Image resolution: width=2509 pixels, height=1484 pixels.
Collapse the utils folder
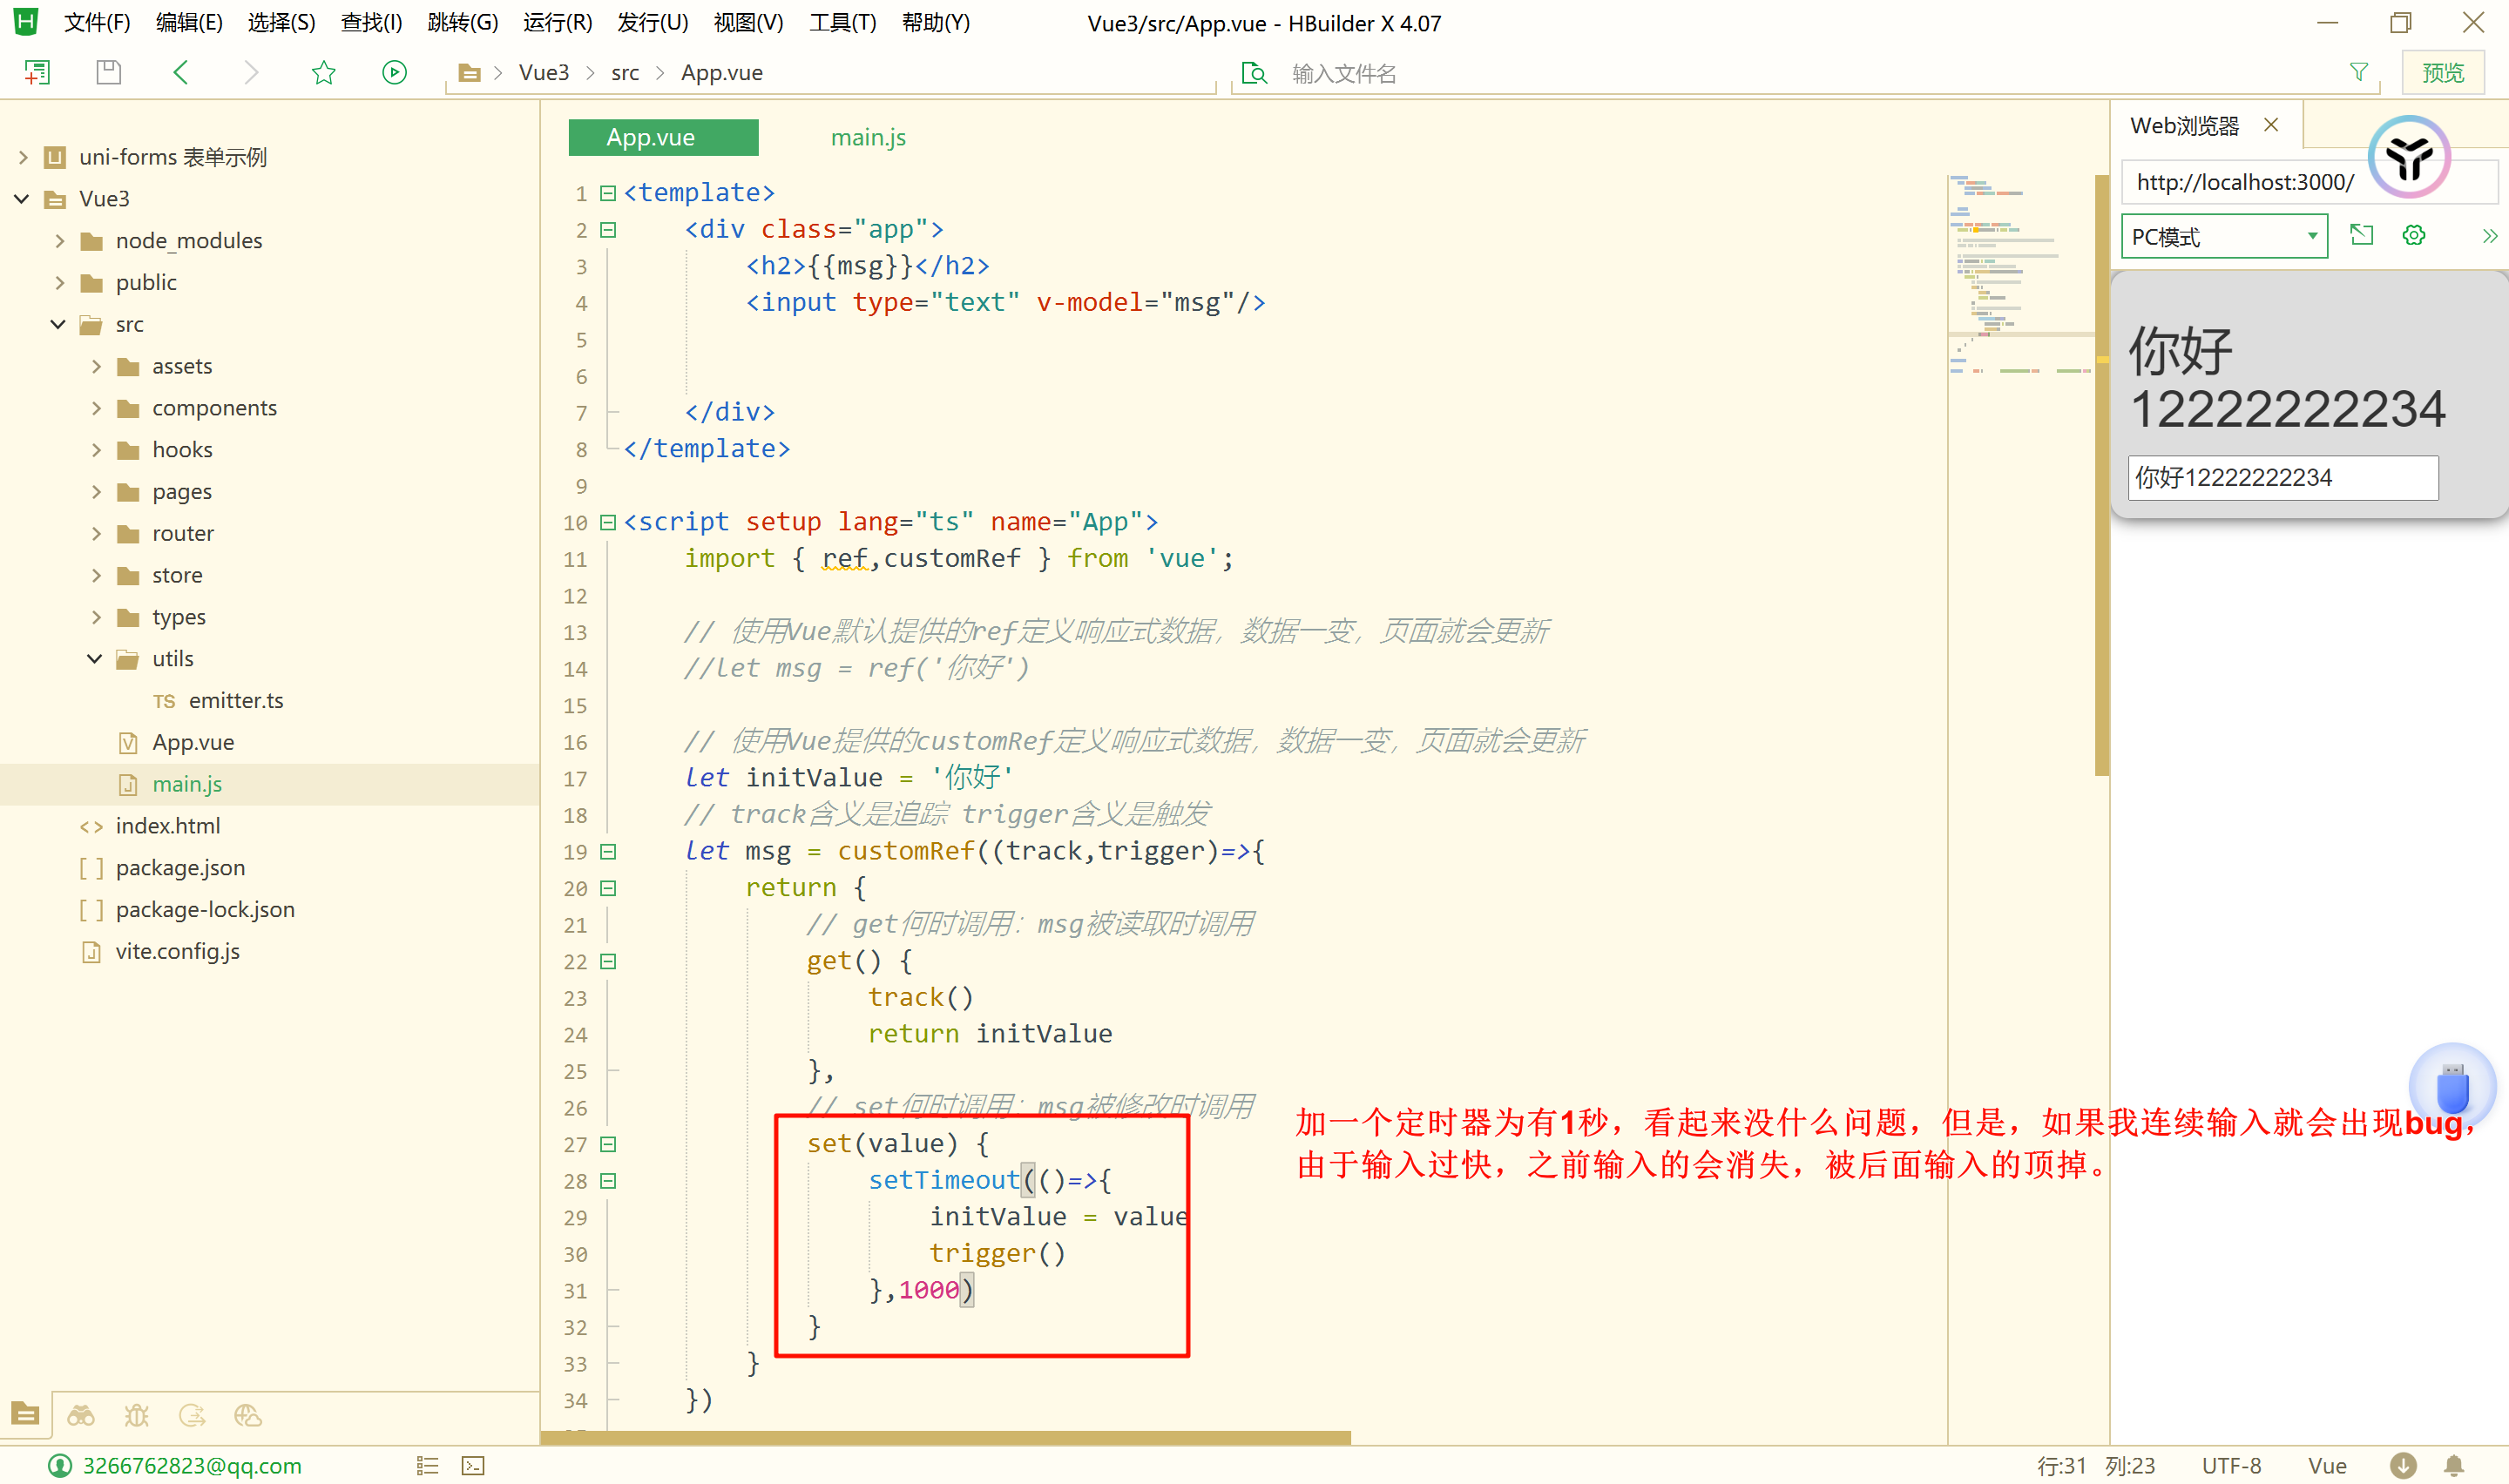click(95, 659)
